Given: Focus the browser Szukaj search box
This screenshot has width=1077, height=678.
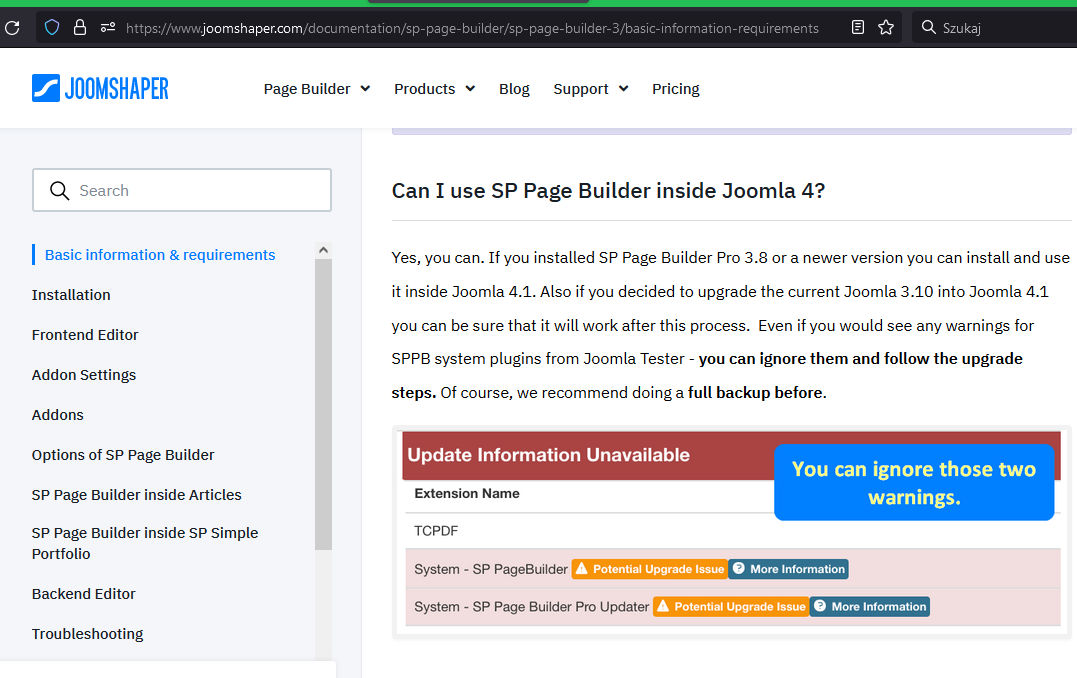Looking at the screenshot, I should [x=1000, y=28].
